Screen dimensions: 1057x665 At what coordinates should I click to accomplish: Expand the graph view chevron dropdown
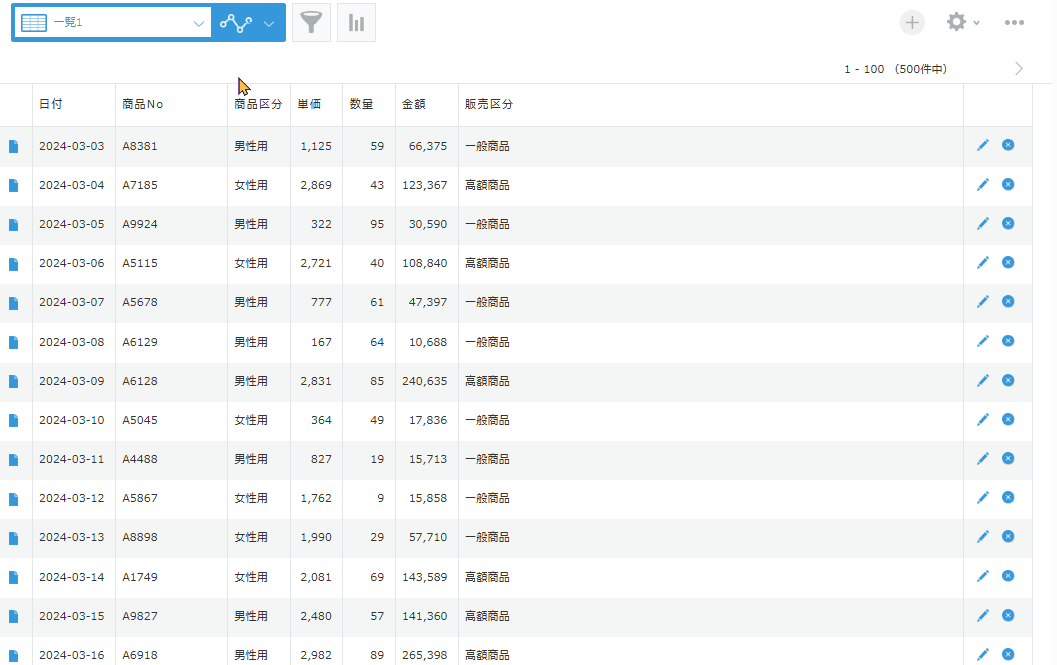tap(269, 23)
